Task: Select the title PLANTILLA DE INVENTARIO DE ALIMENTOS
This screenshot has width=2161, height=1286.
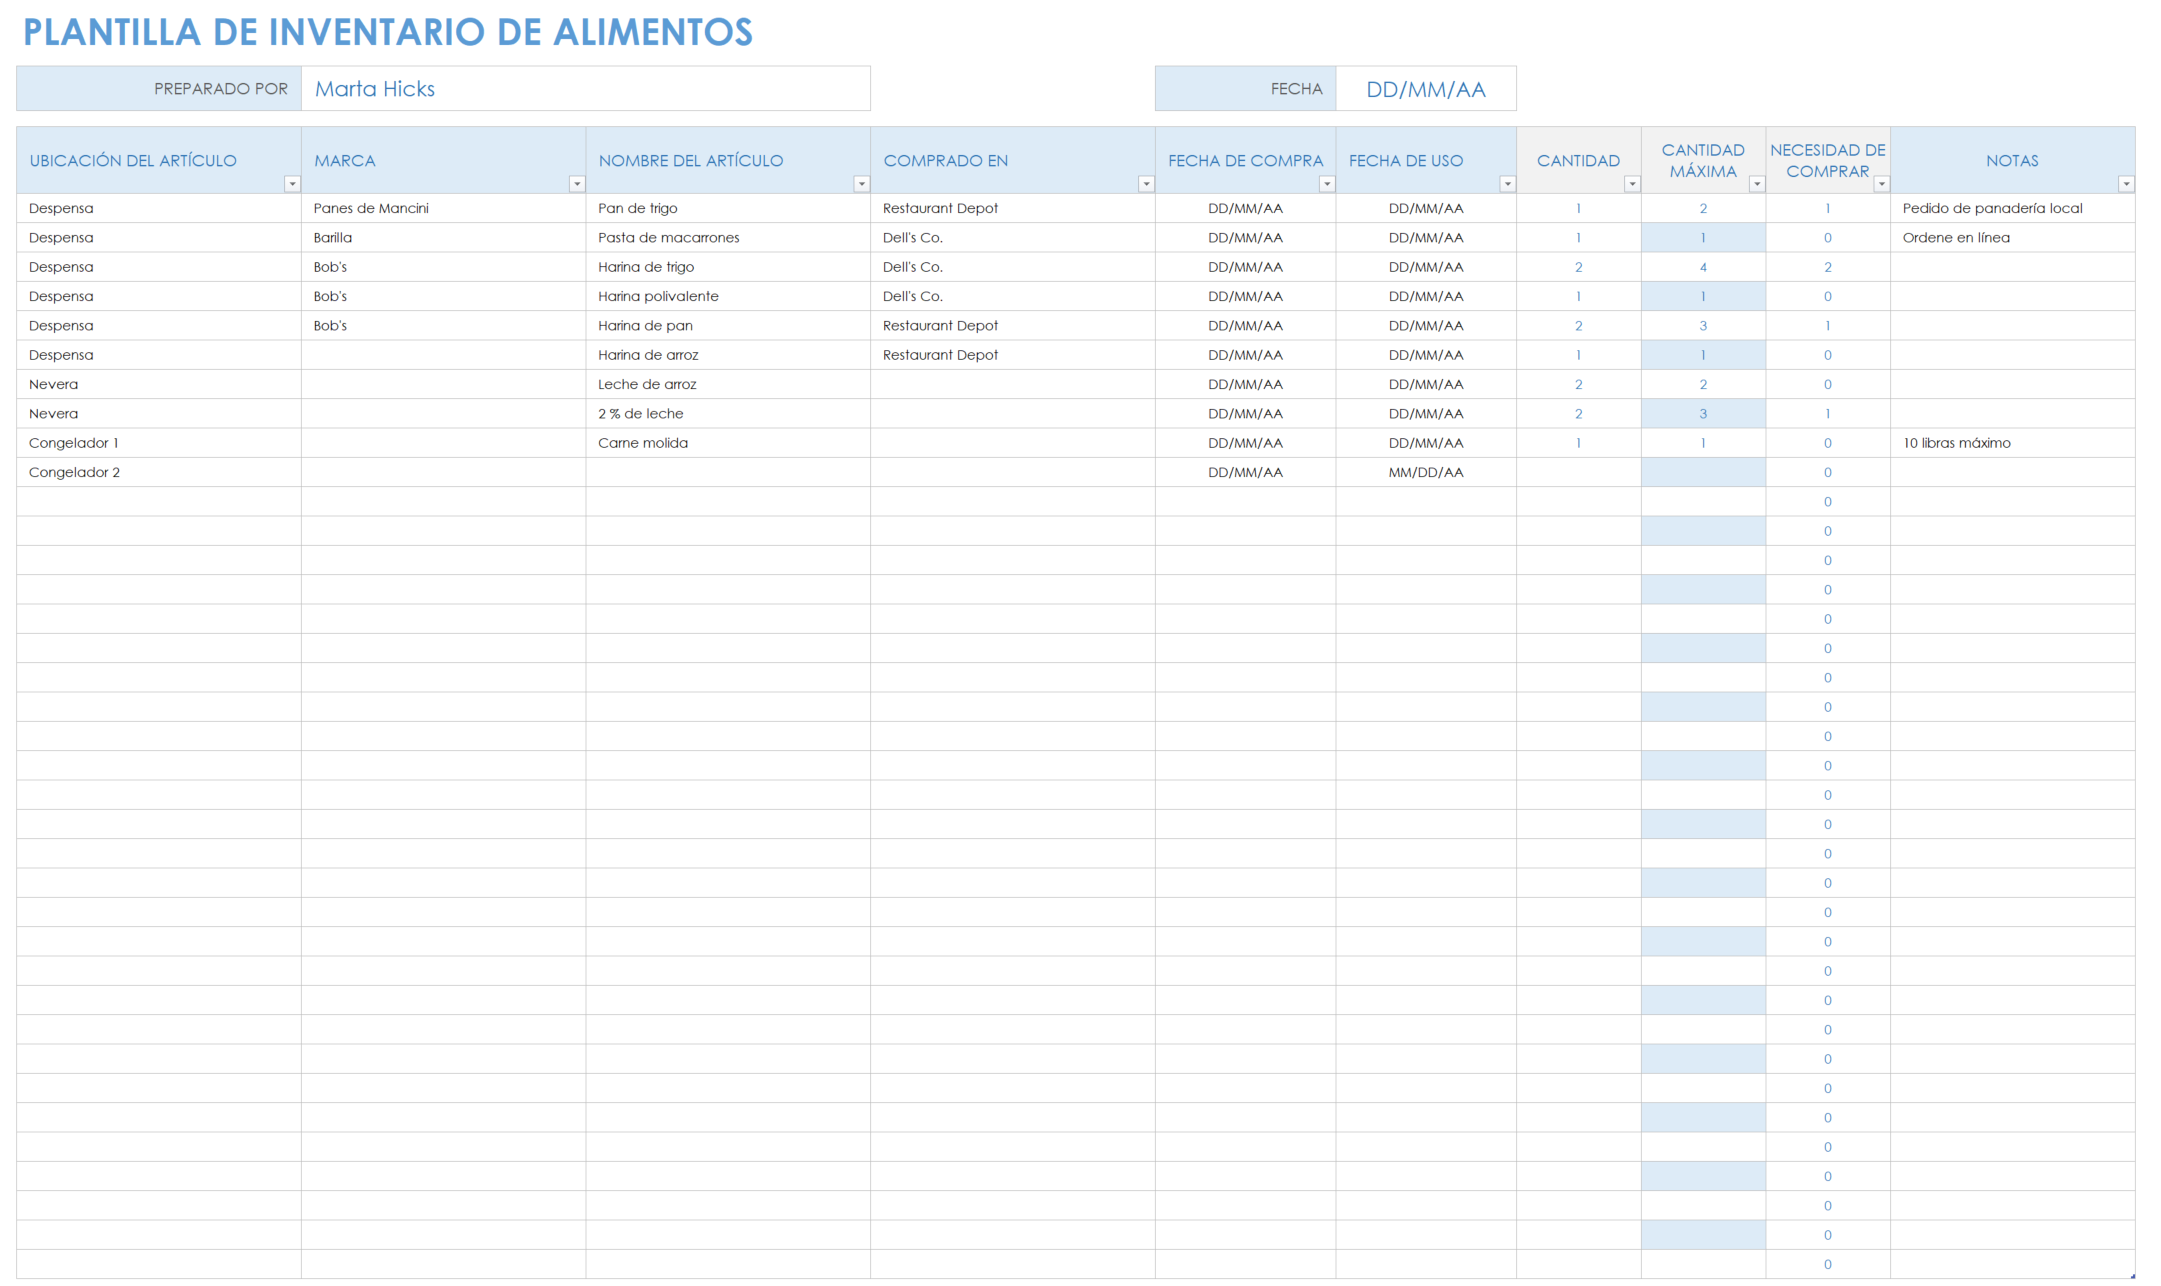Action: point(388,32)
